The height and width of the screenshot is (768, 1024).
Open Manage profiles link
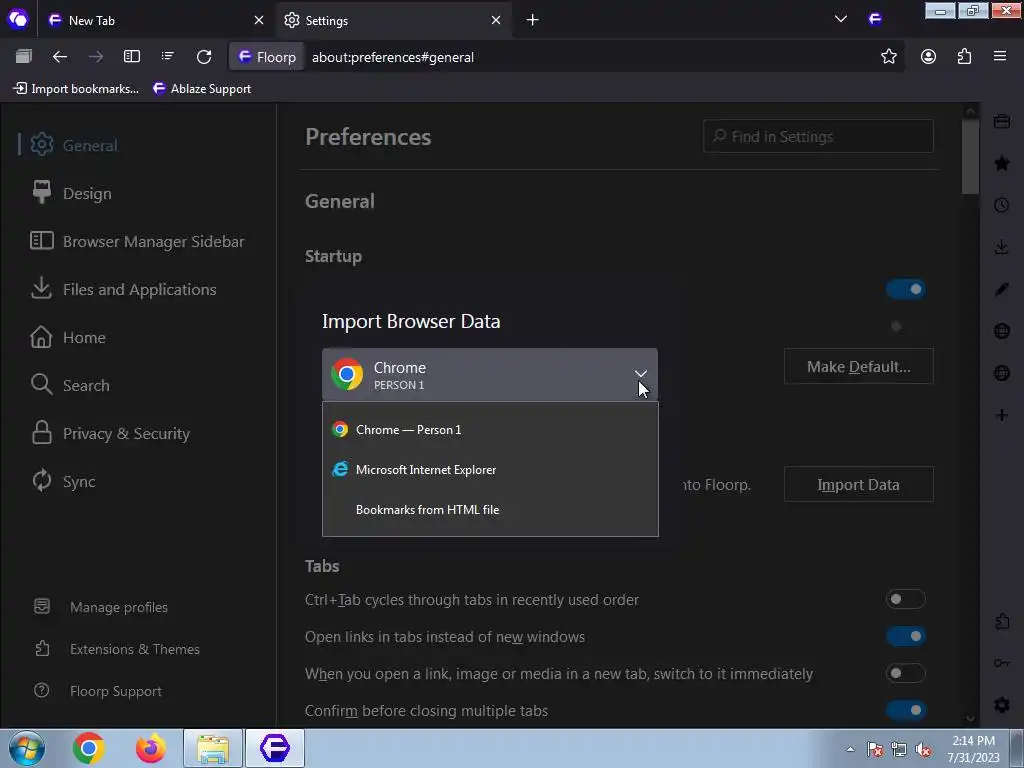click(x=118, y=607)
